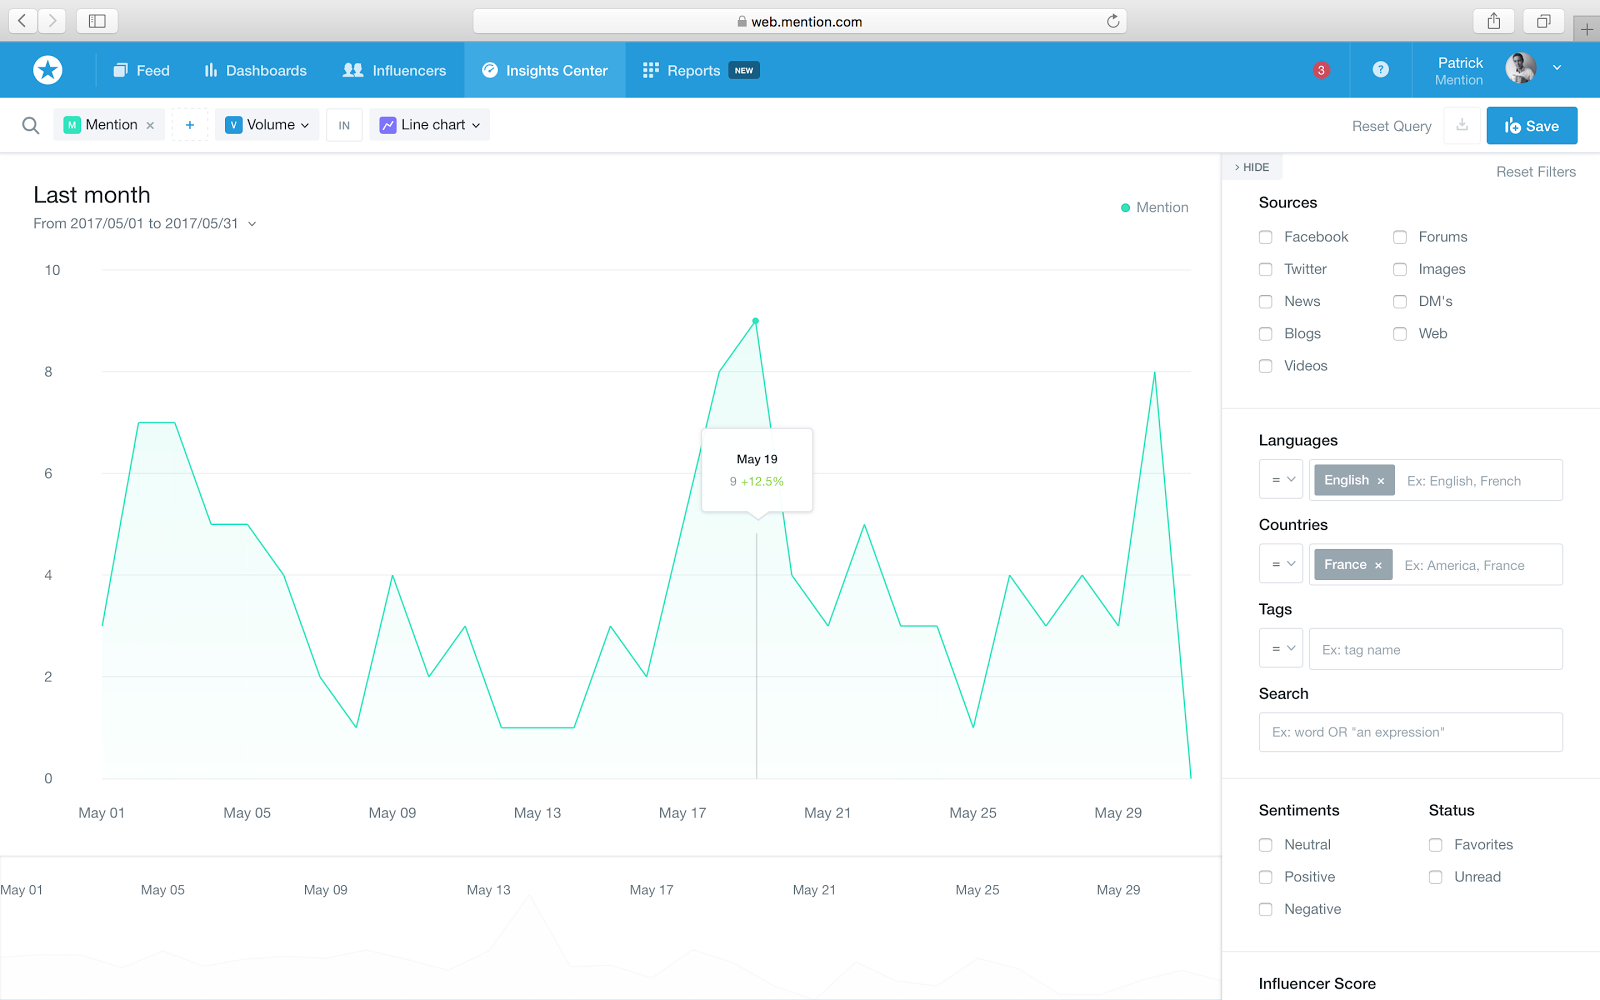
Task: Open the Influencers tab
Action: (394, 70)
